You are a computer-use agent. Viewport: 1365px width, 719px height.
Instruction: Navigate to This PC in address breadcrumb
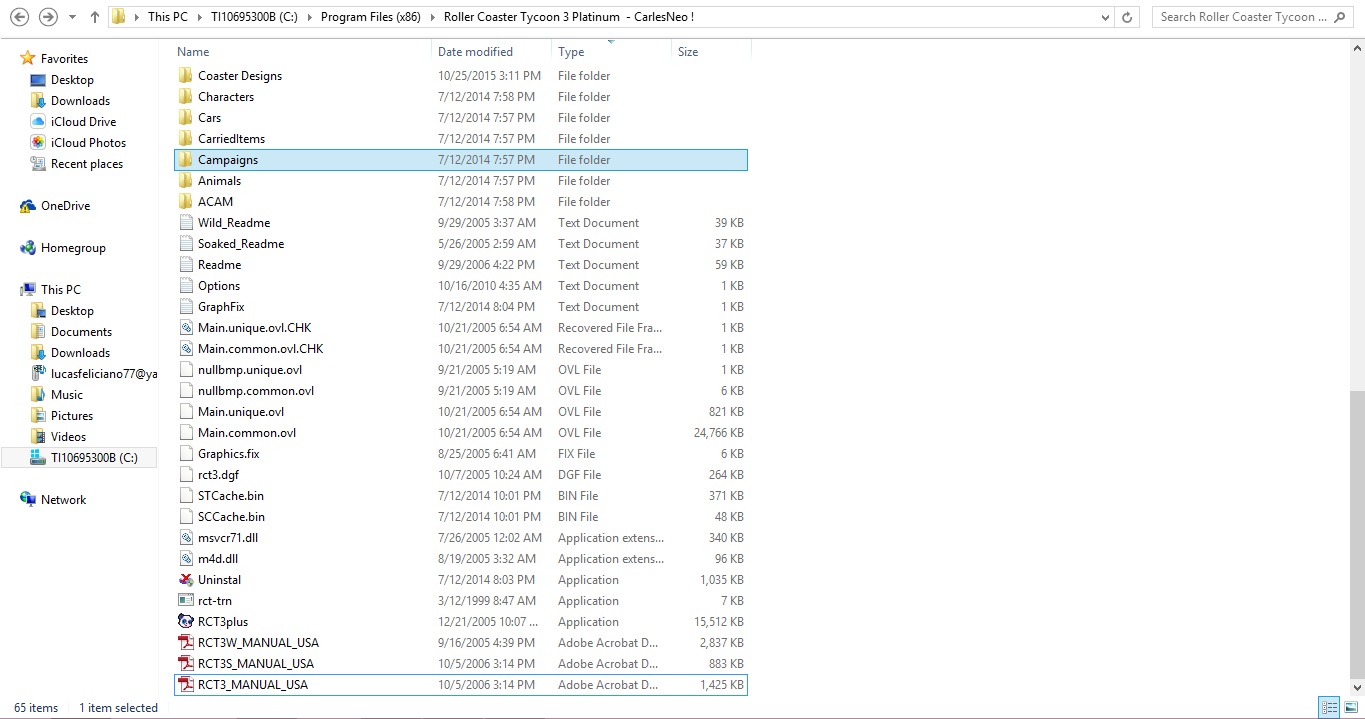click(x=167, y=17)
